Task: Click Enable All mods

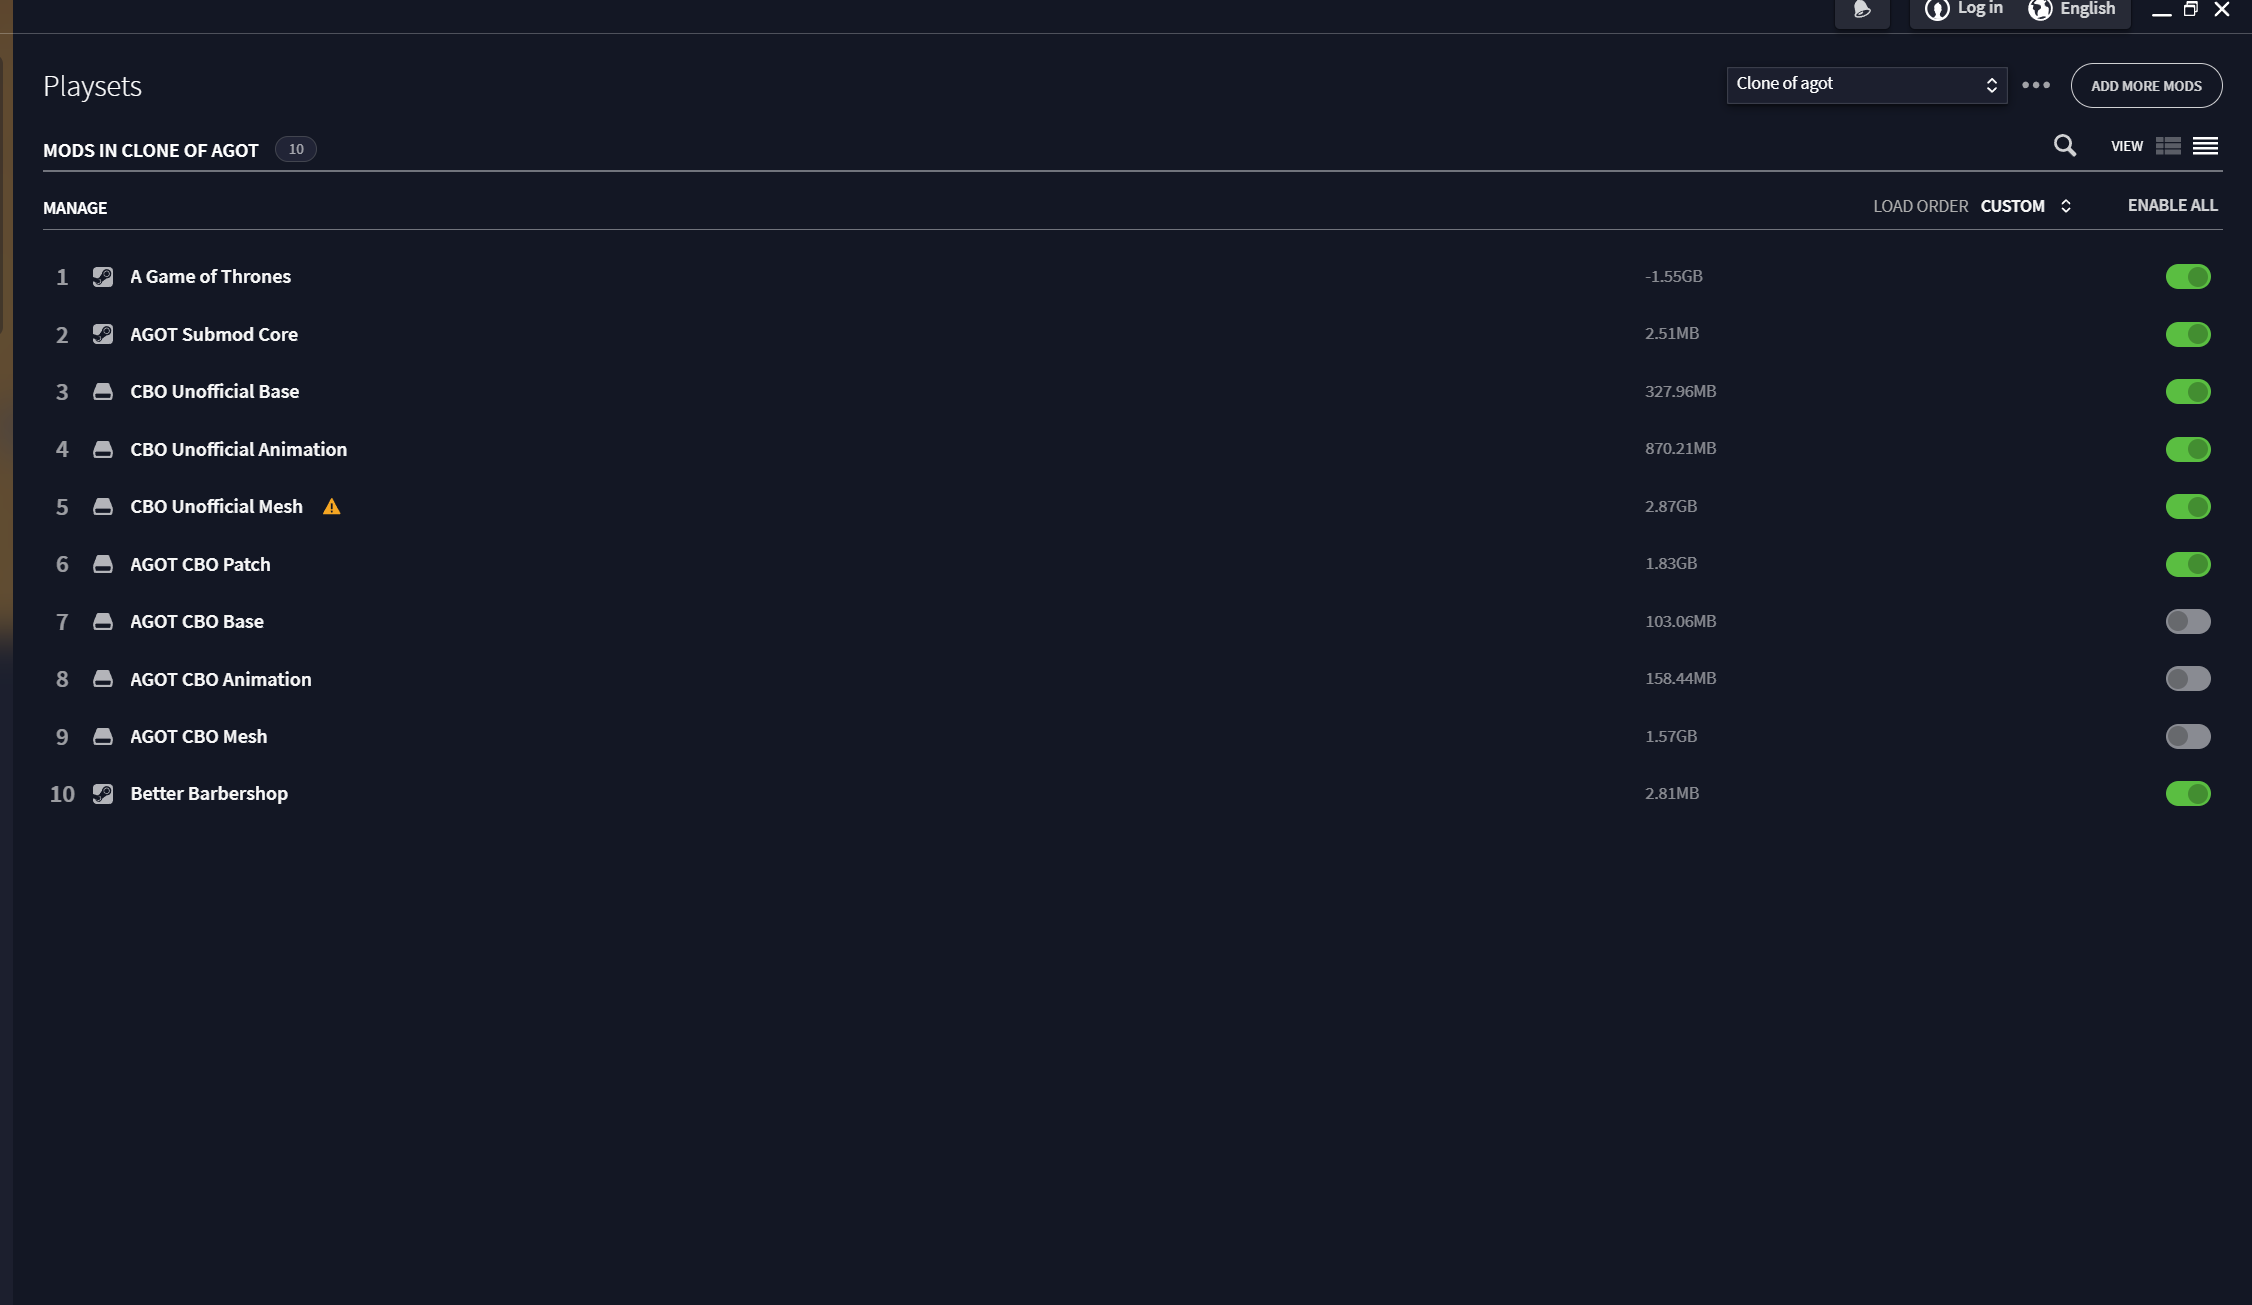Action: coord(2172,205)
